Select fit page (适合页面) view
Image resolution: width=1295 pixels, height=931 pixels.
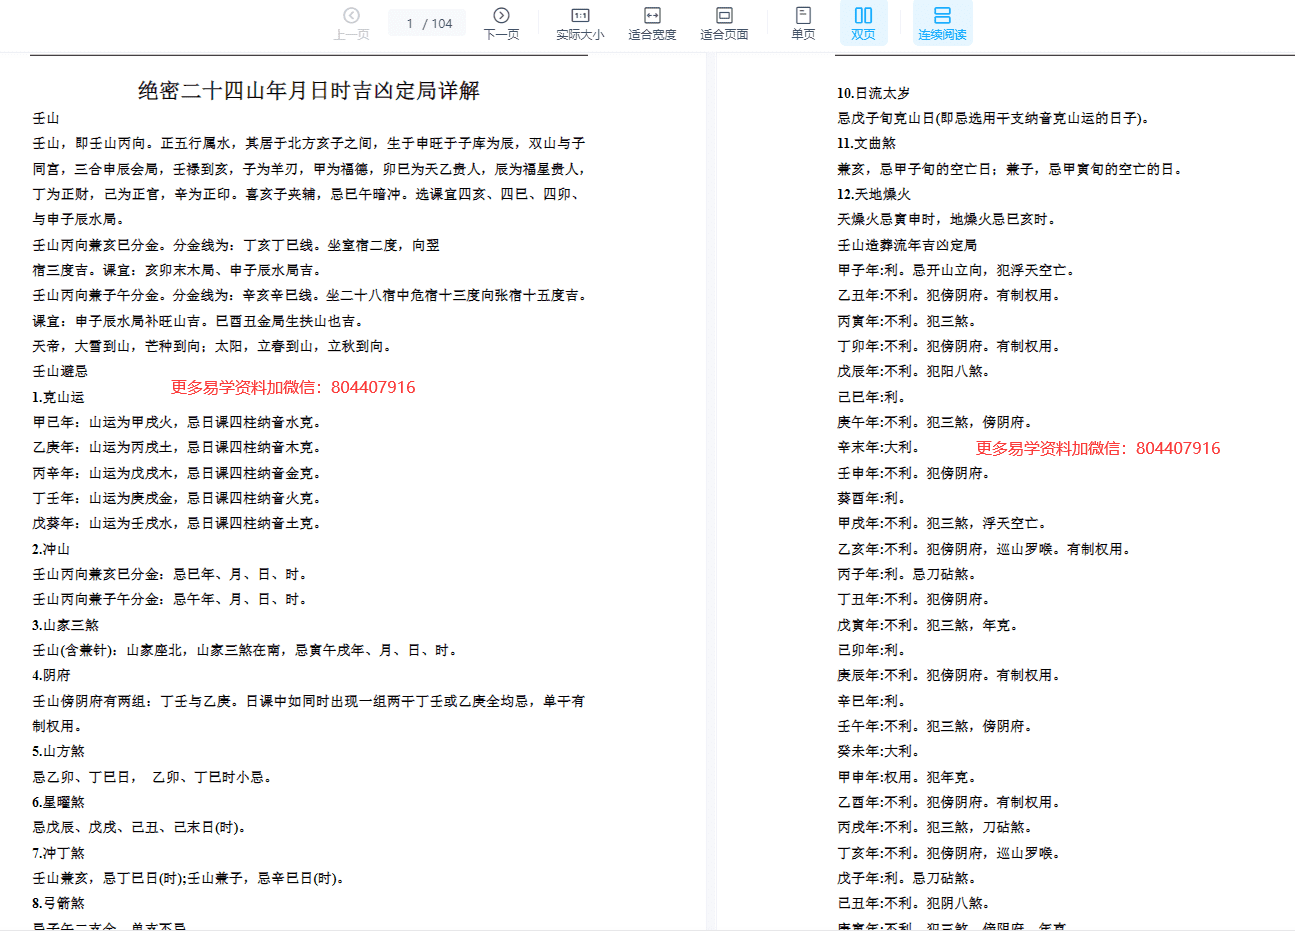point(724,23)
